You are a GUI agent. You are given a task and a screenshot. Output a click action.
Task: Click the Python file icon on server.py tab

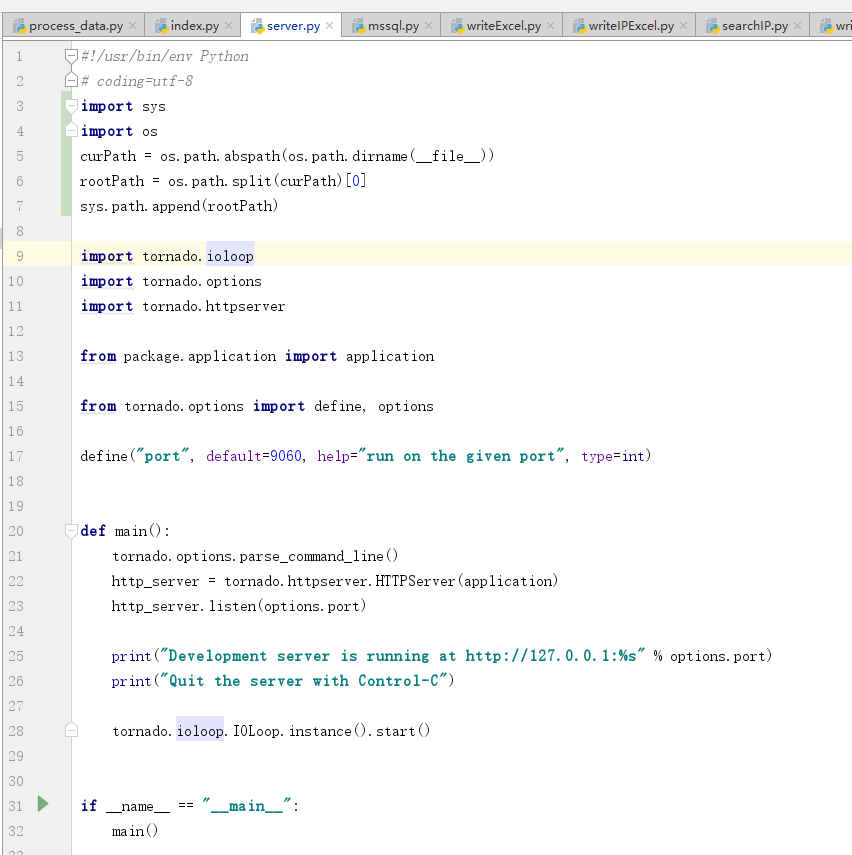[x=257, y=26]
